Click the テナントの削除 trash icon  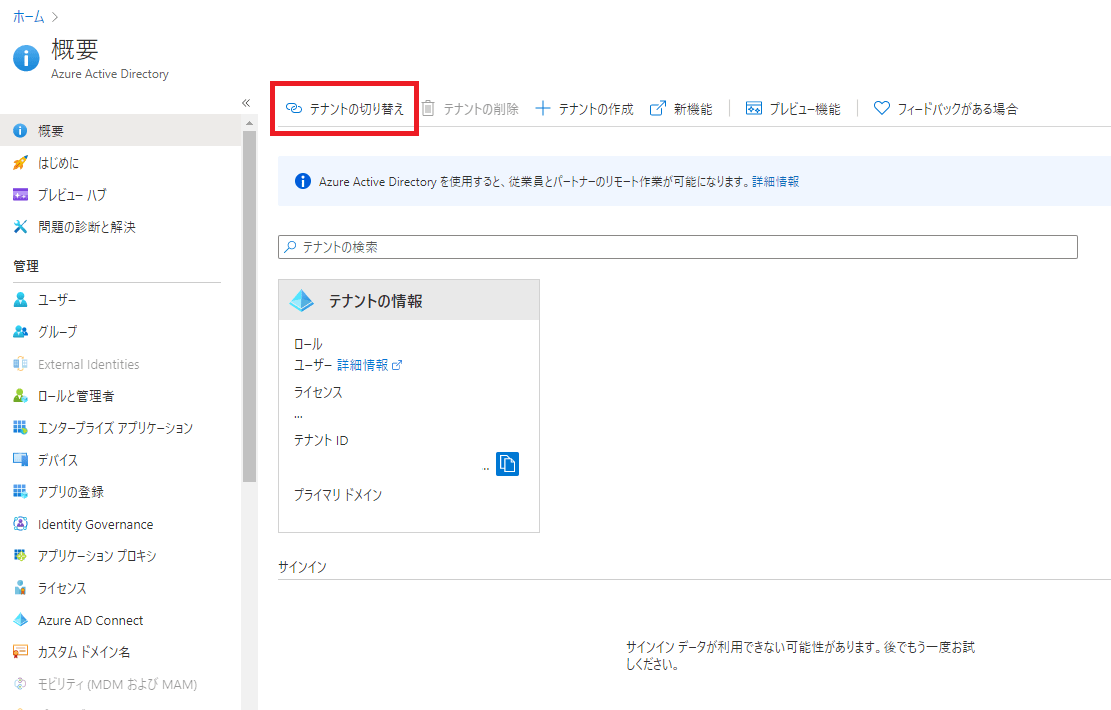click(x=428, y=108)
